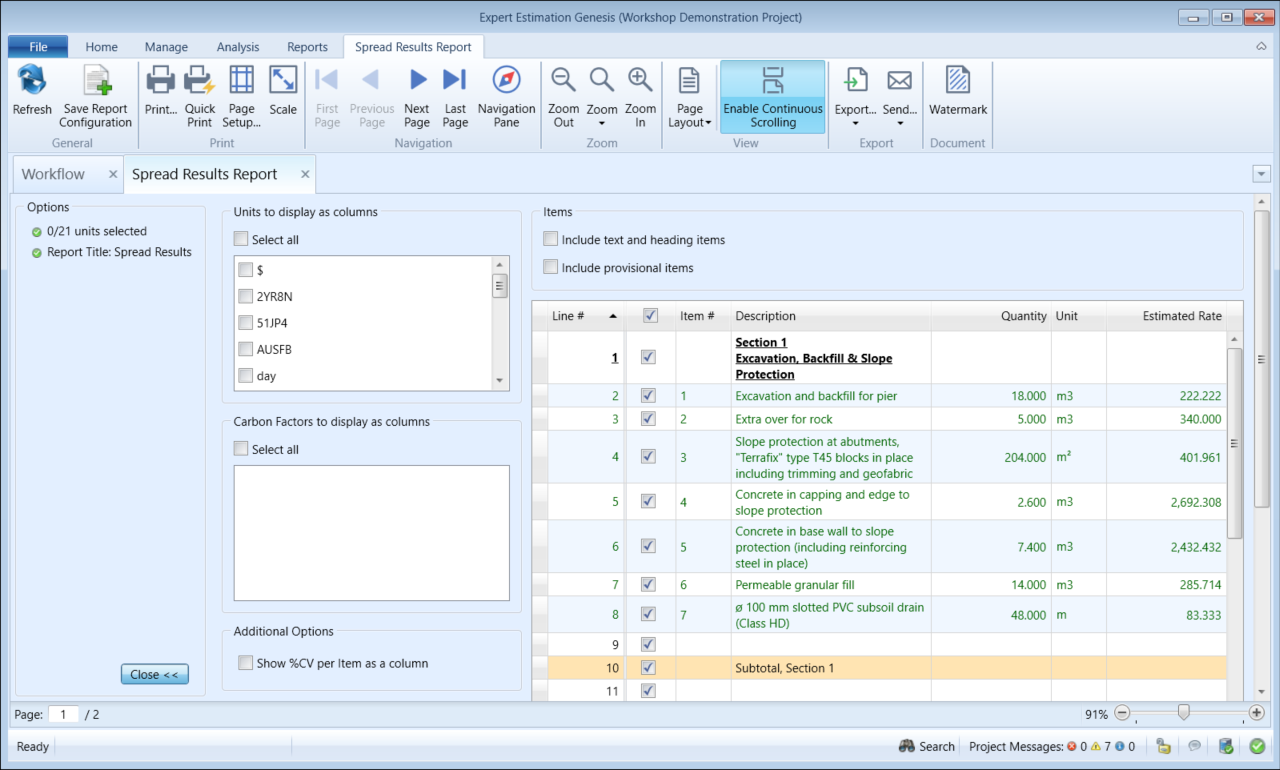Check Include text and heading items

(x=551, y=240)
